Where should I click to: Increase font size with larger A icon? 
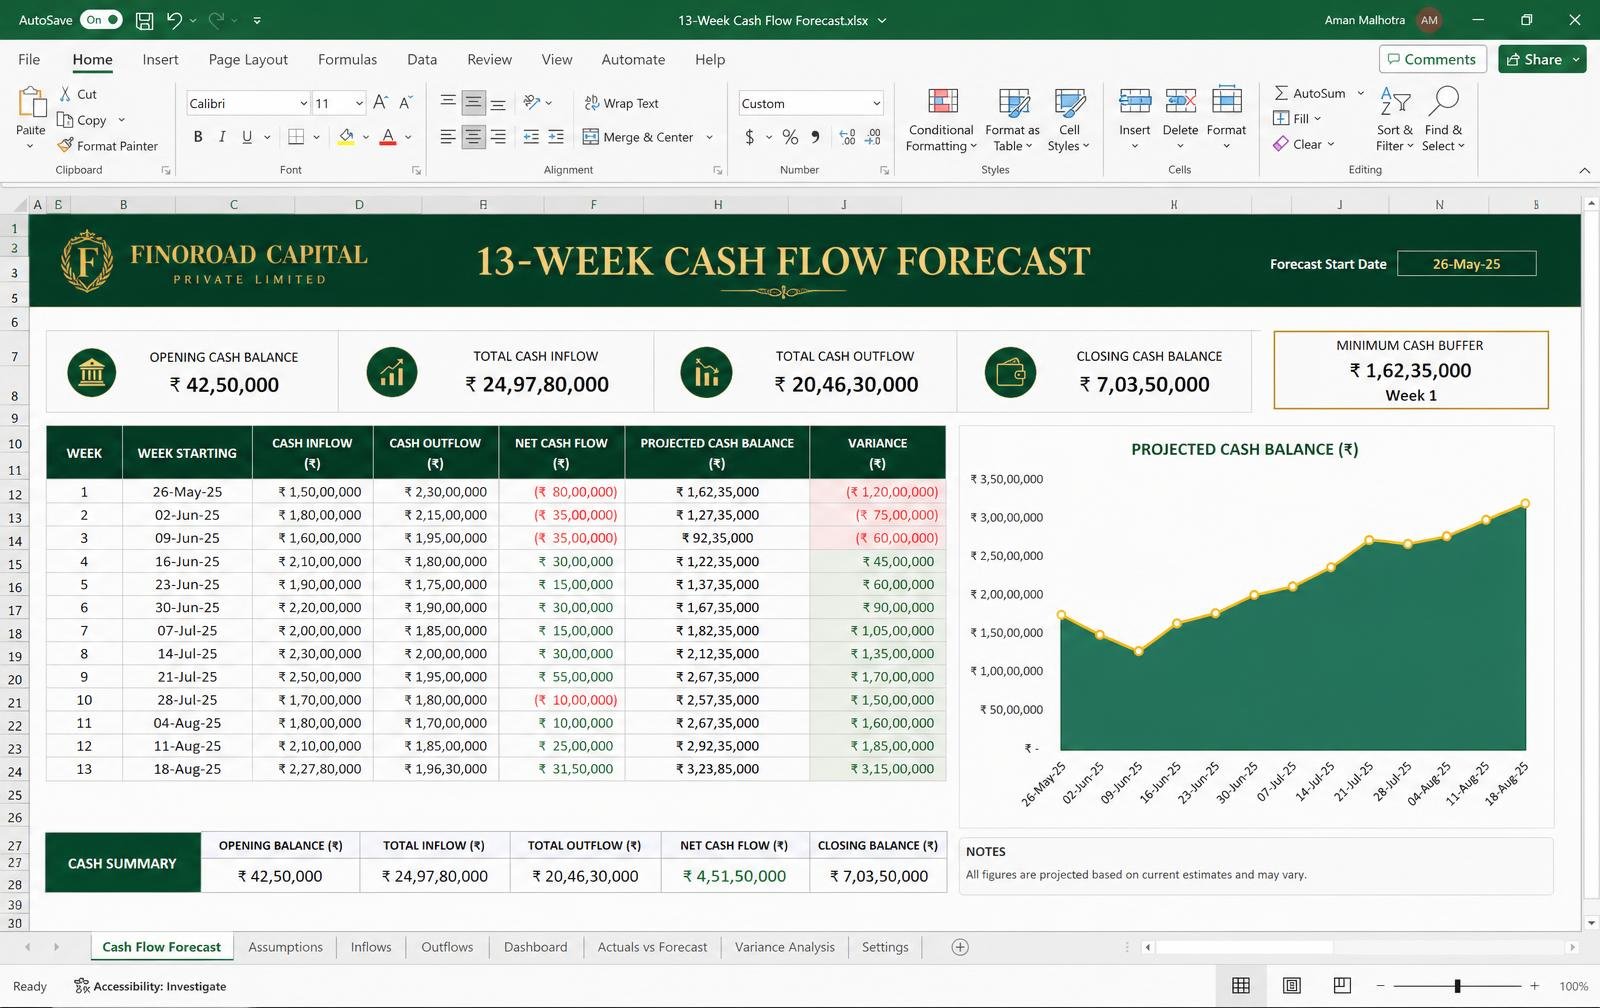(380, 103)
